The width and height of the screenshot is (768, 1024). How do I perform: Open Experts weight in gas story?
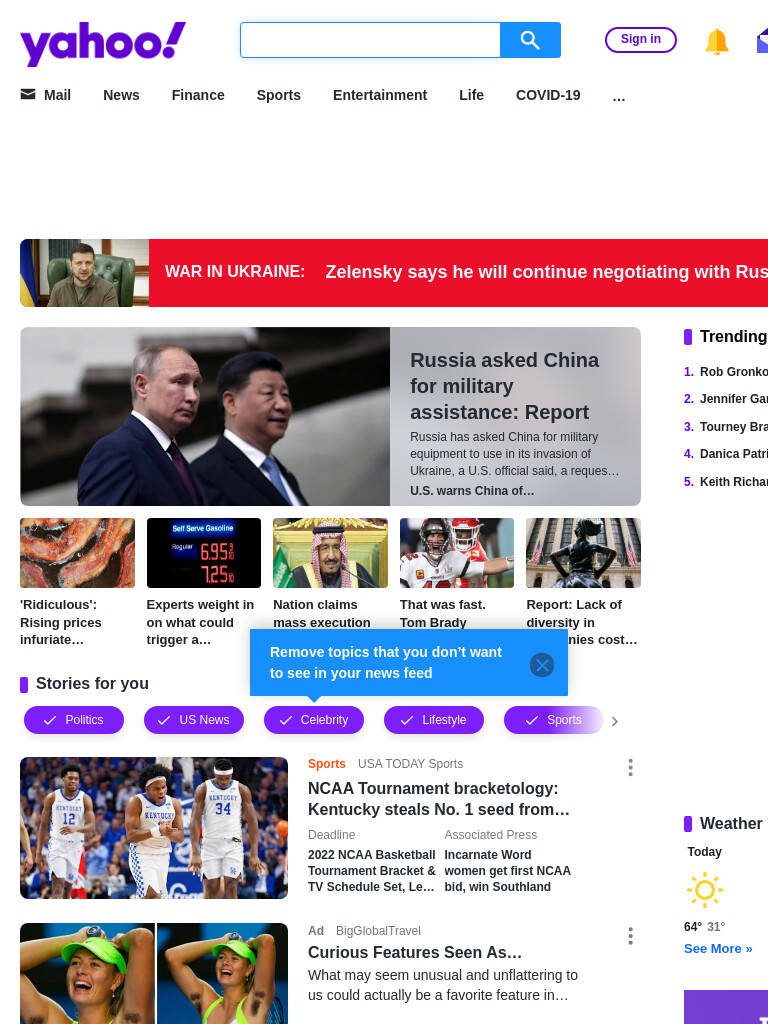pyautogui.click(x=200, y=622)
